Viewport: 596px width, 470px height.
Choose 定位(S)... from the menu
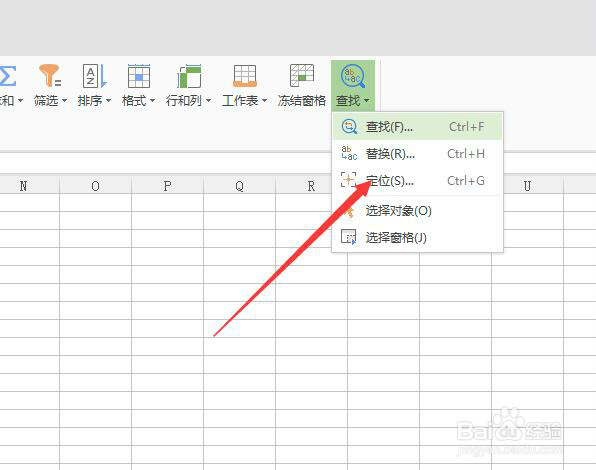pos(417,180)
